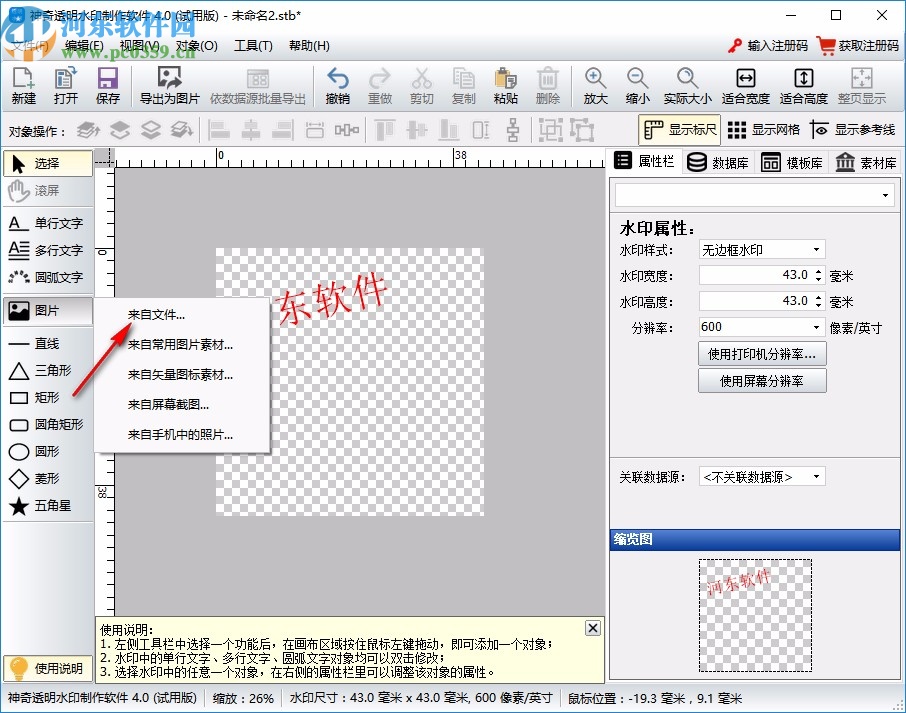This screenshot has height=713, width=906.
Task: Save the document with 保存 icon
Action: [107, 86]
